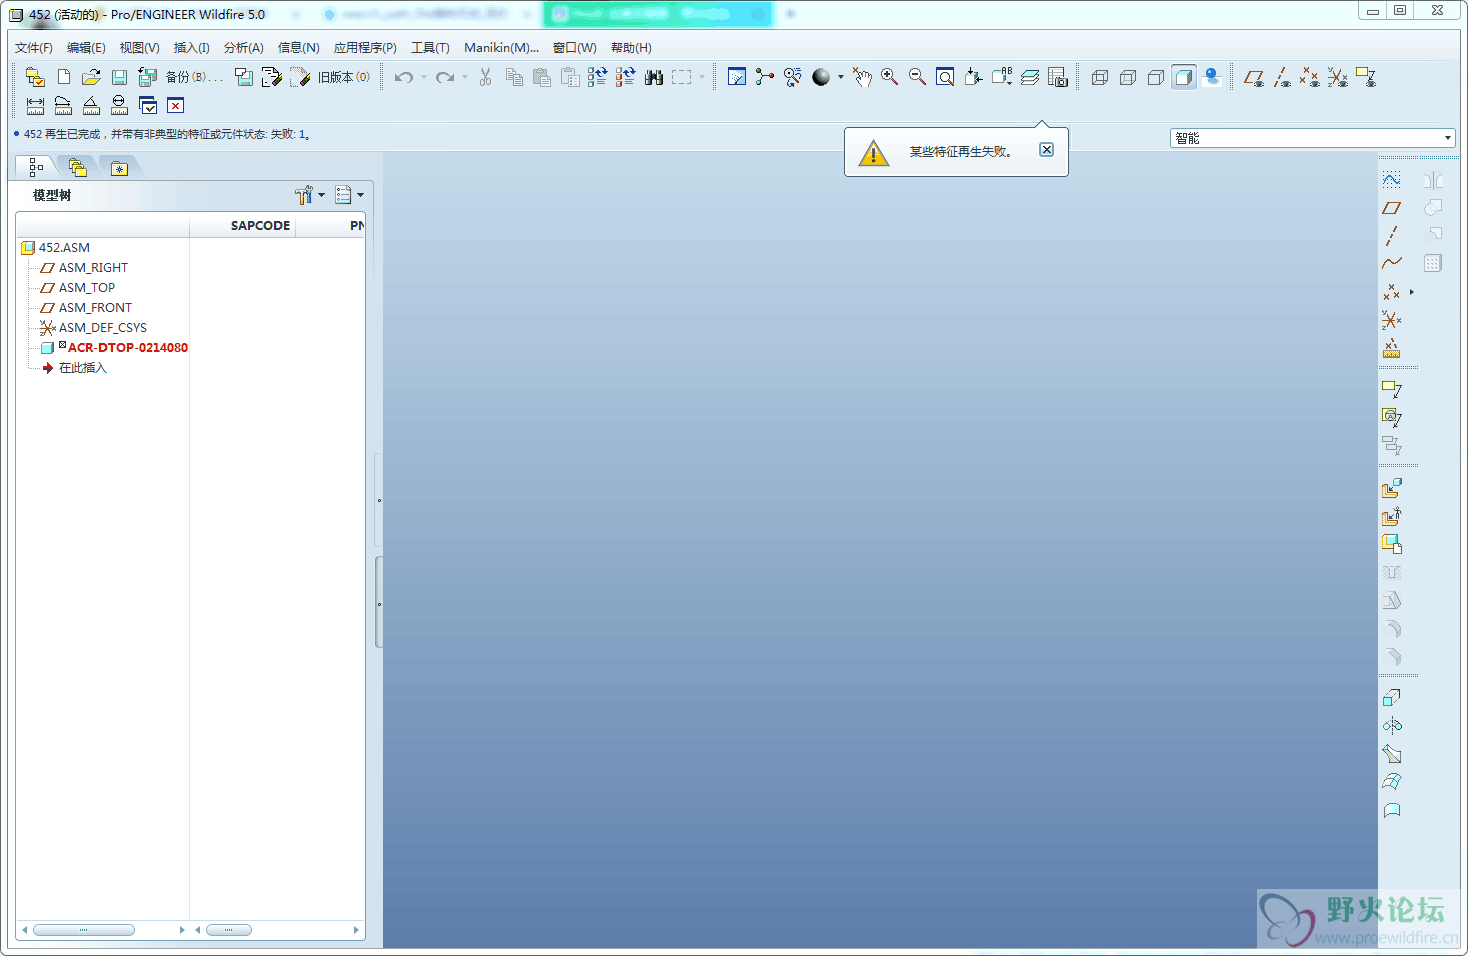This screenshot has height=956, width=1468.
Task: Toggle coordinate systems display
Action: 1338,77
